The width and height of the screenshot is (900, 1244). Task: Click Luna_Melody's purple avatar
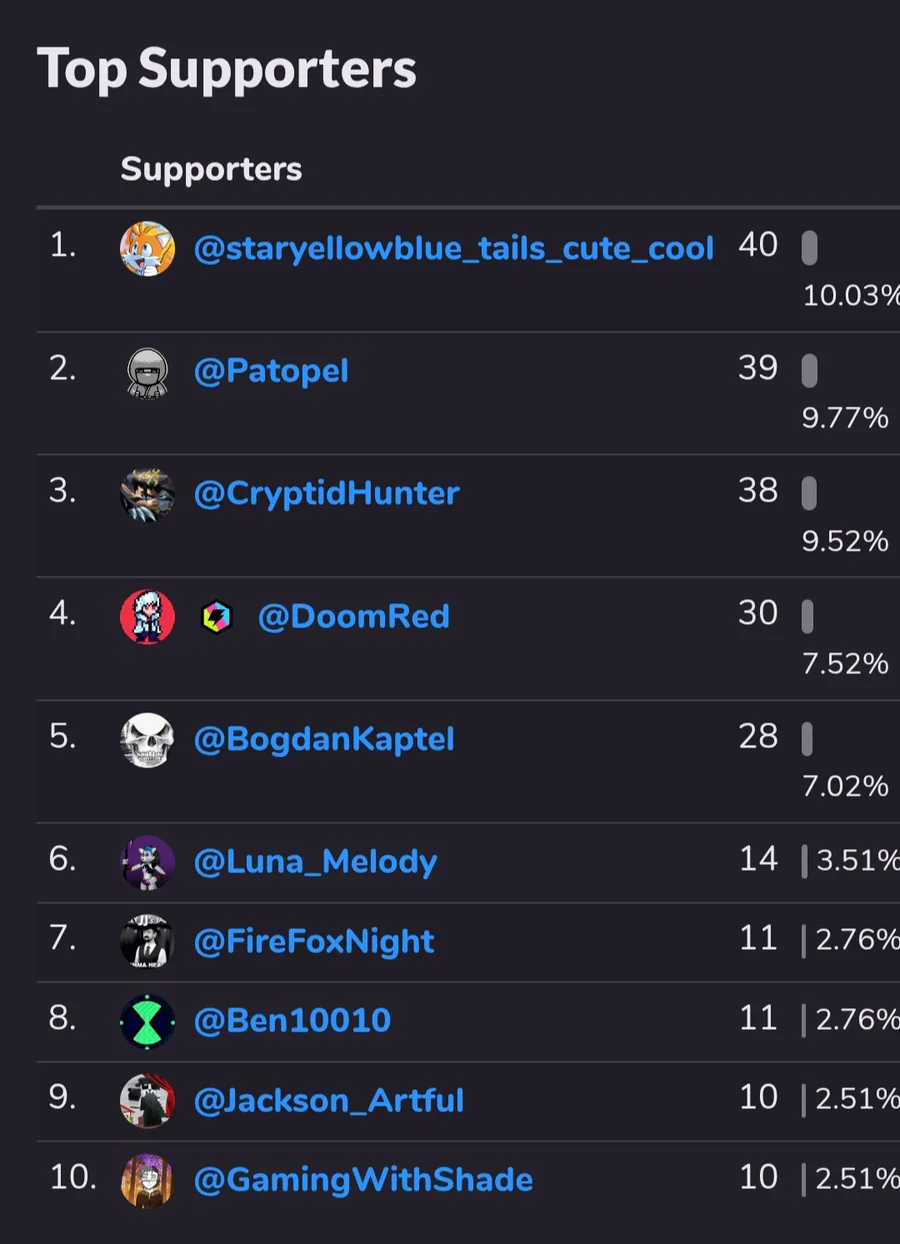click(x=147, y=862)
